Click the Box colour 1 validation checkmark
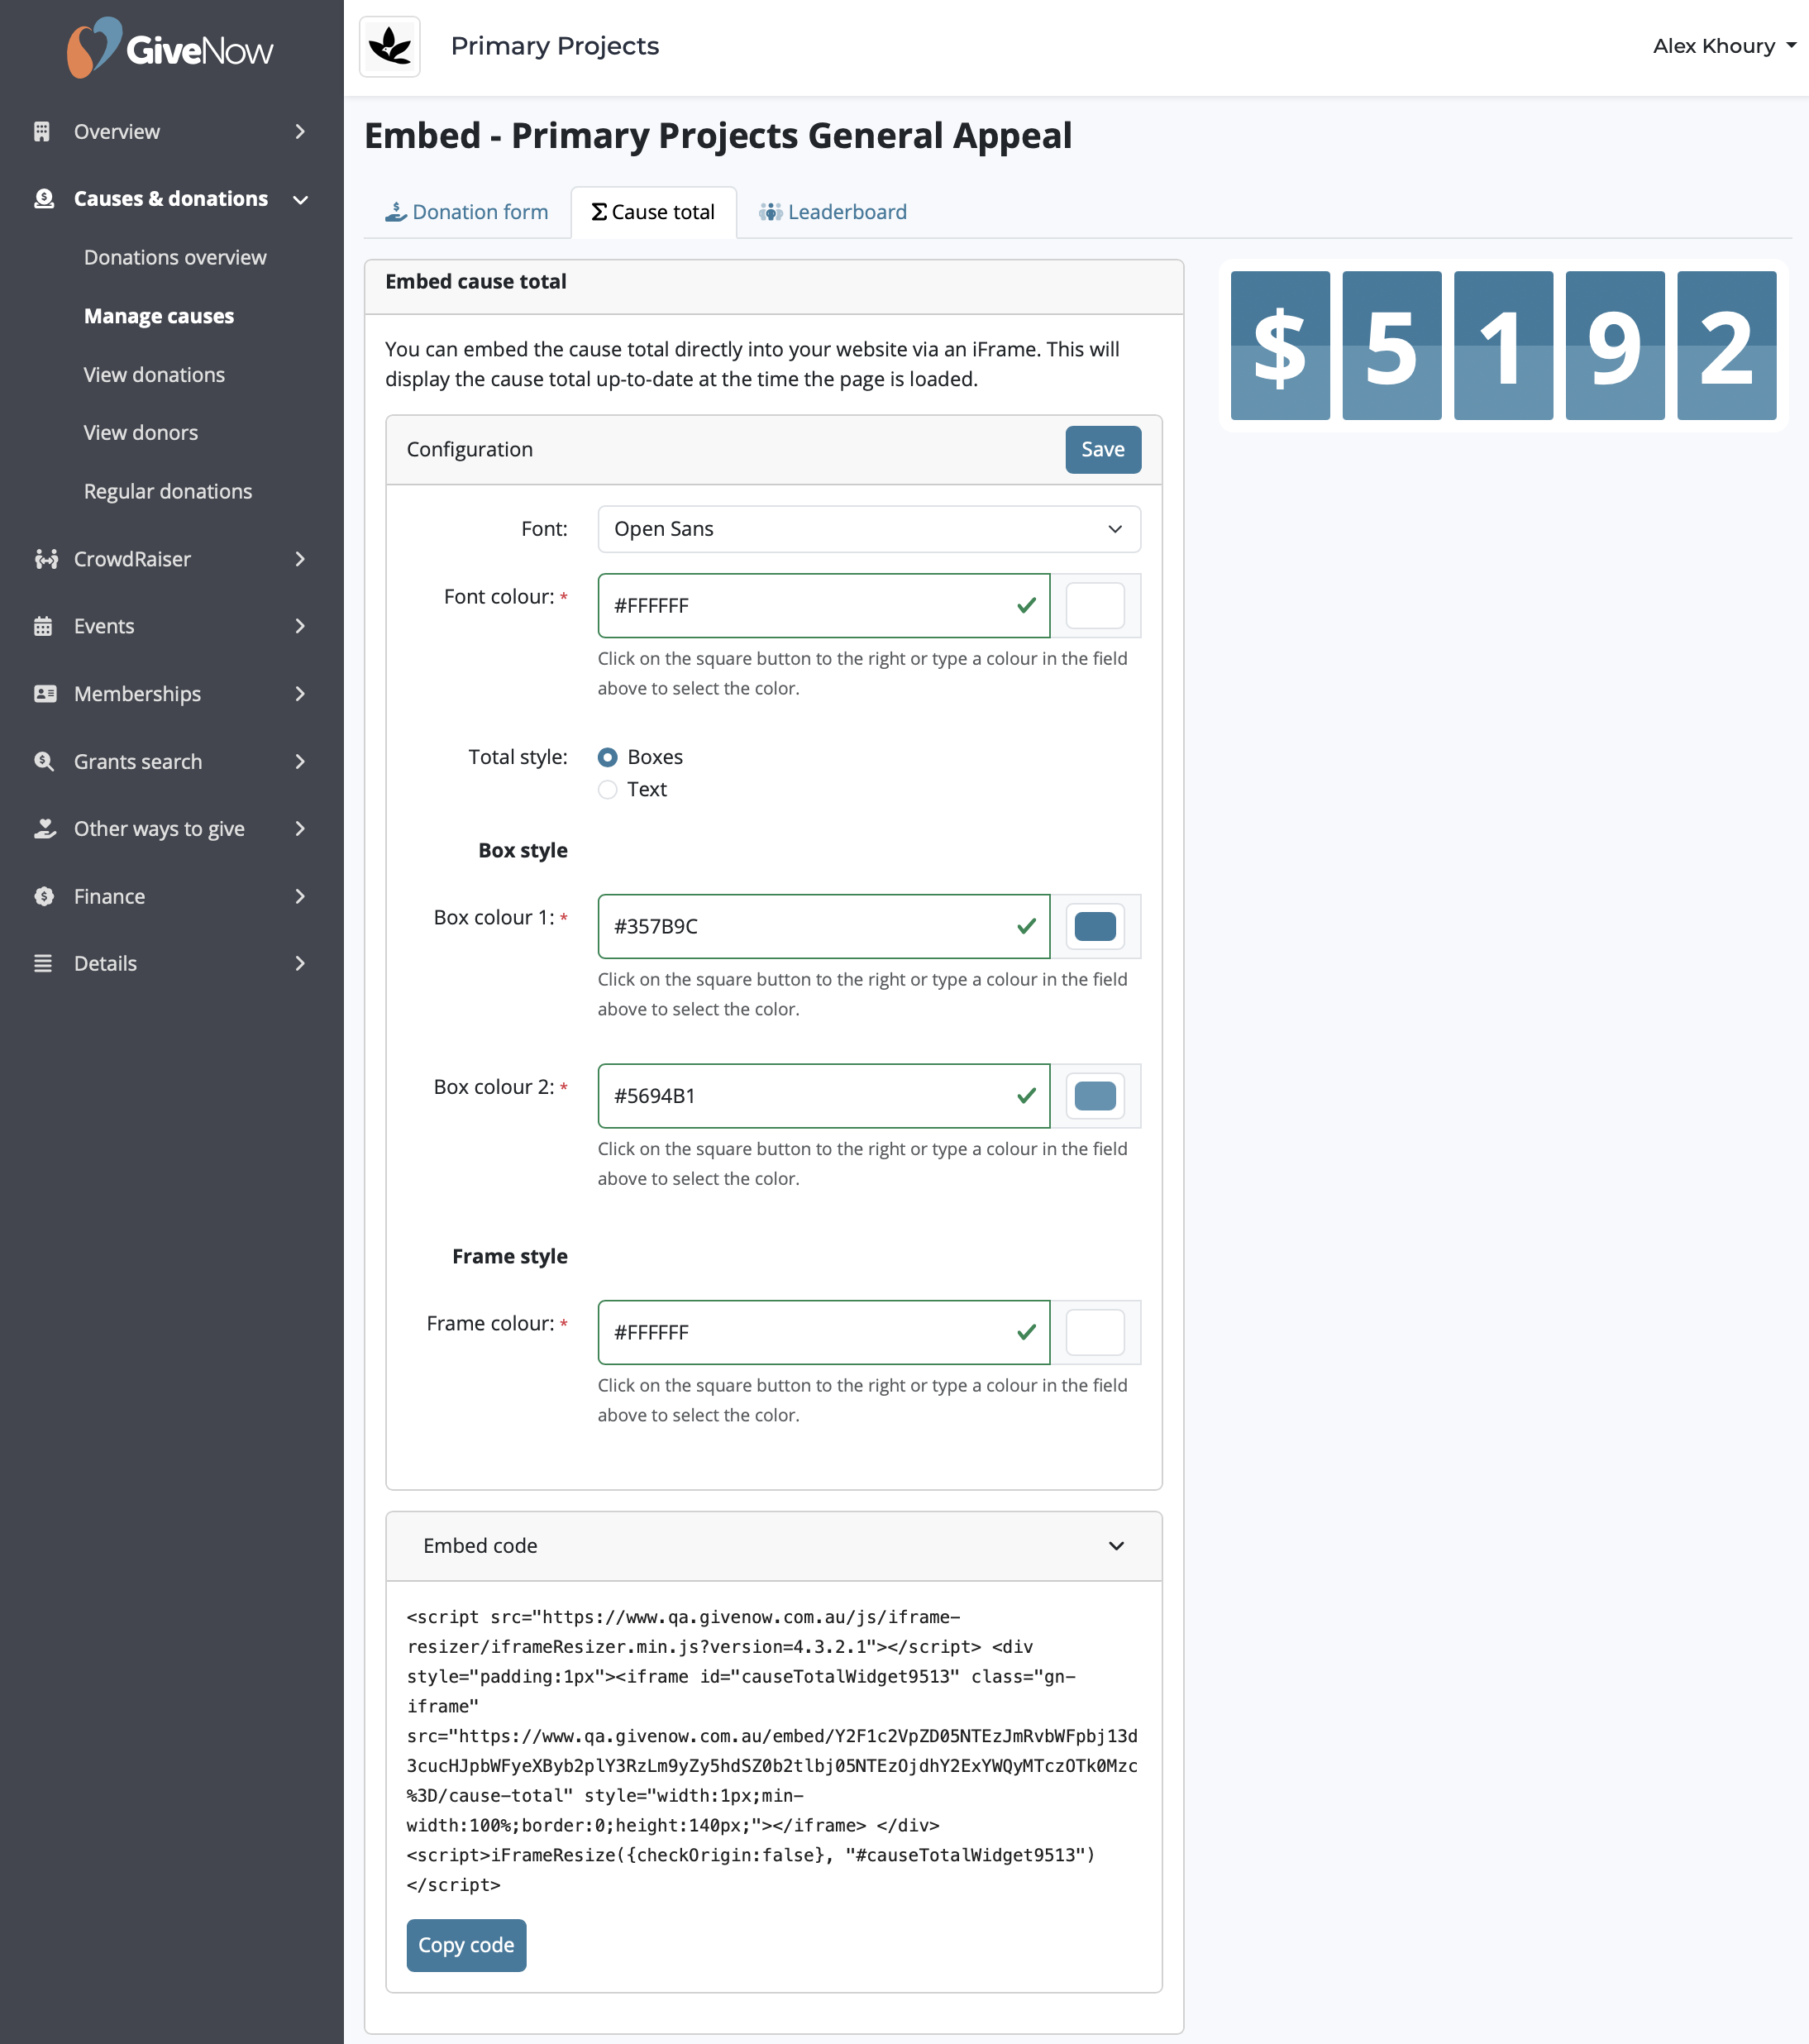This screenshot has height=2044, width=1809. coord(1026,927)
